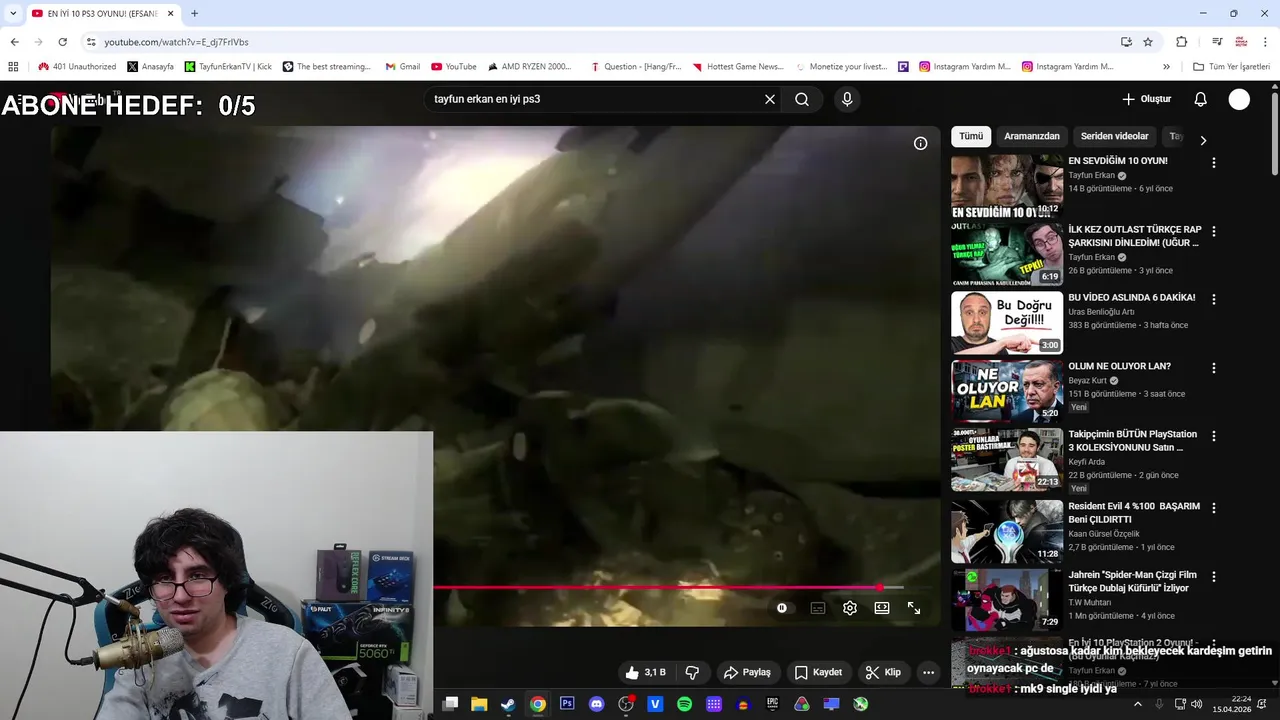
Task: Open options for Resident Evil 4 %100 video
Action: click(x=1214, y=508)
